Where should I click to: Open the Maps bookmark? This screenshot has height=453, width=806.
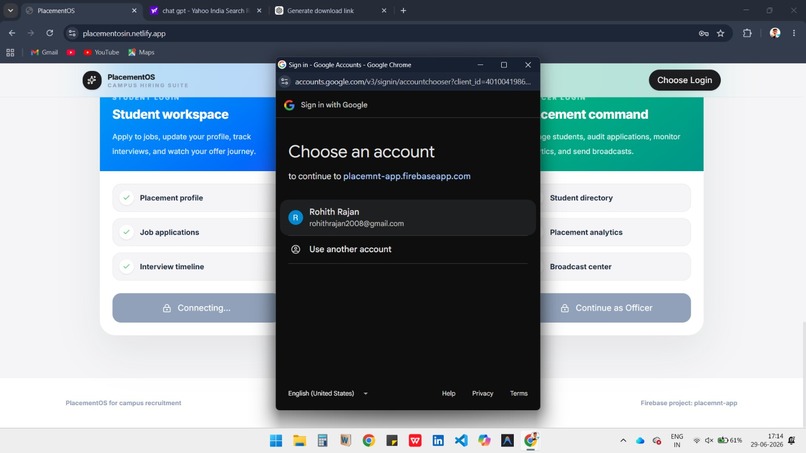coord(141,52)
